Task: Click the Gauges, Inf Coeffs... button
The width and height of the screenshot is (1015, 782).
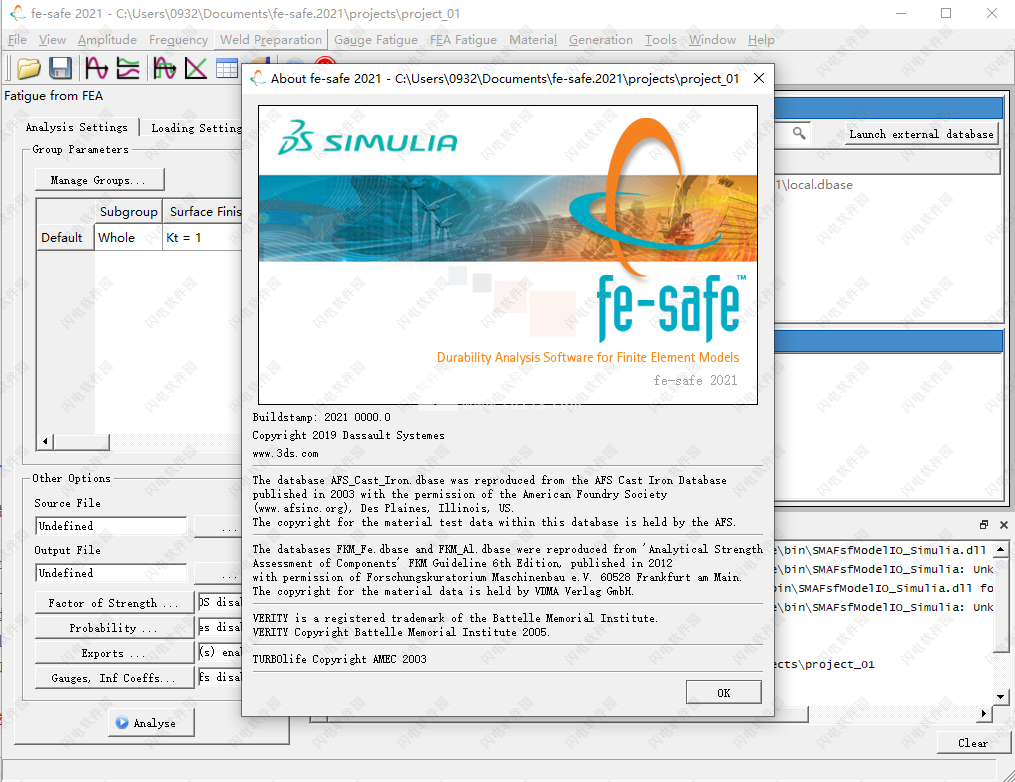Action: [x=113, y=678]
